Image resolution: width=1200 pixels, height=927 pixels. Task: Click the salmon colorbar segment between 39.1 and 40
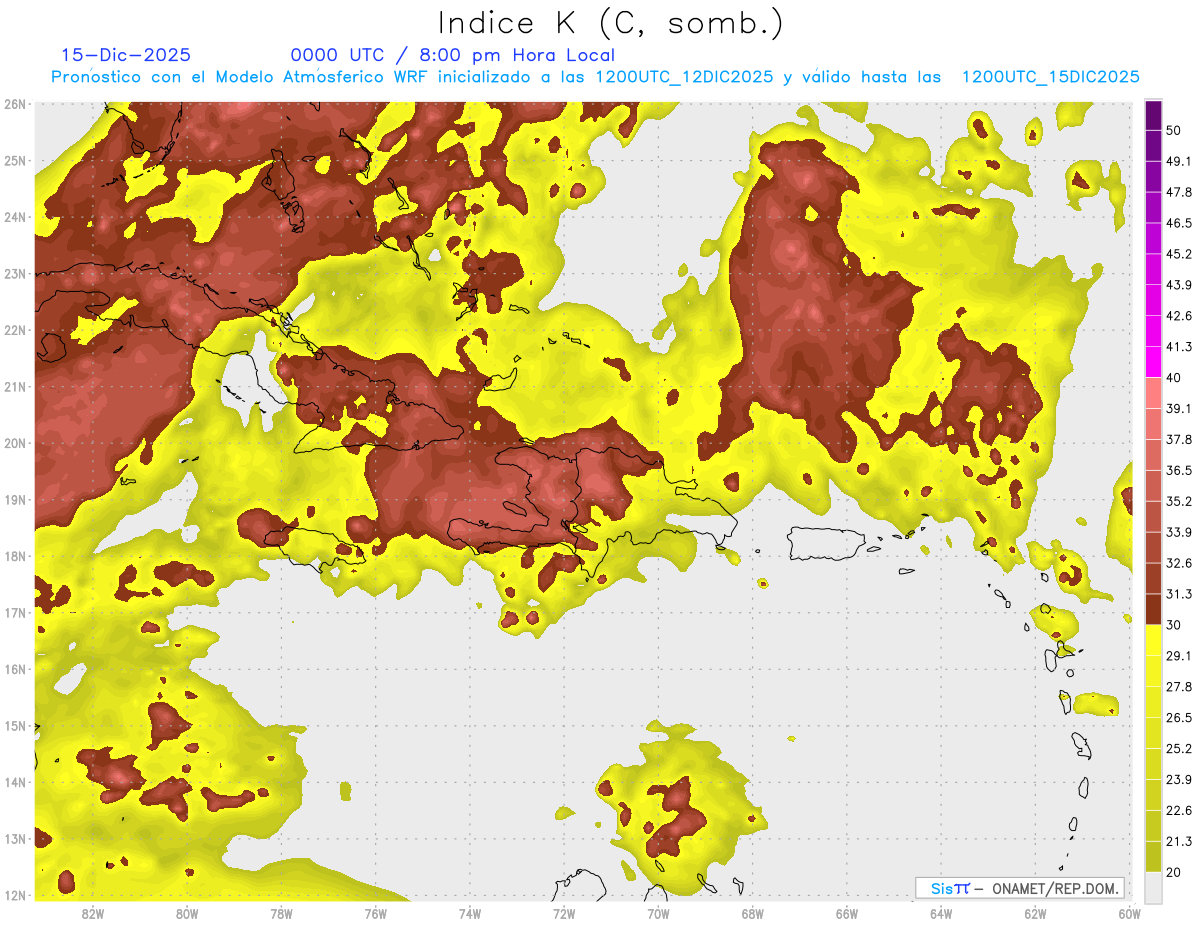[x=1152, y=393]
